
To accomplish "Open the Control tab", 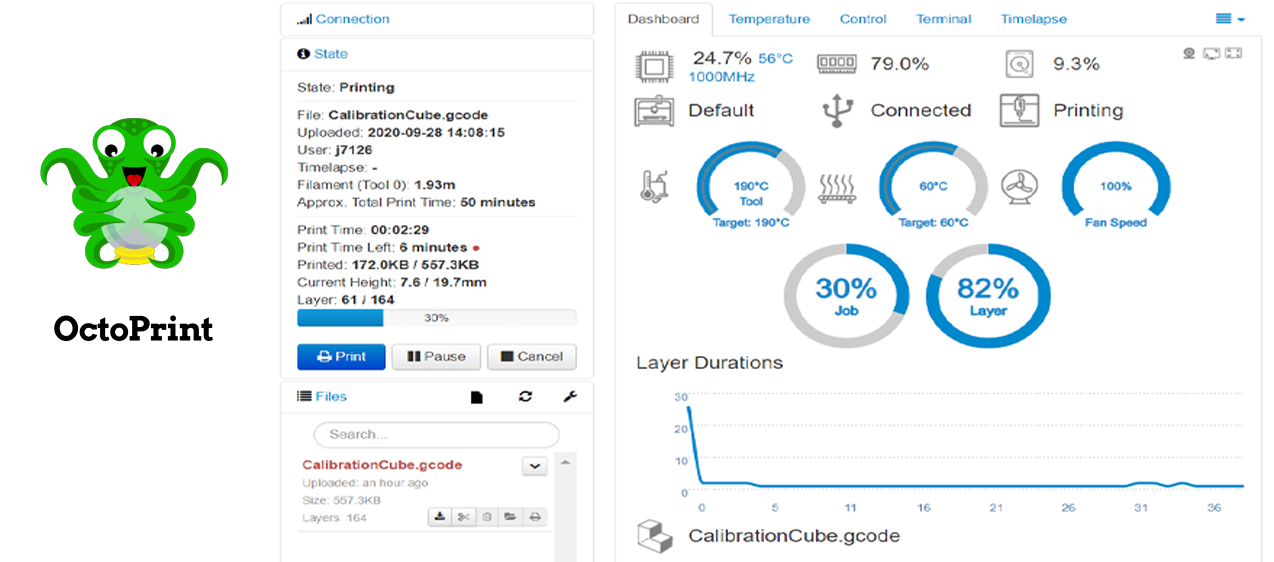I will (x=863, y=19).
